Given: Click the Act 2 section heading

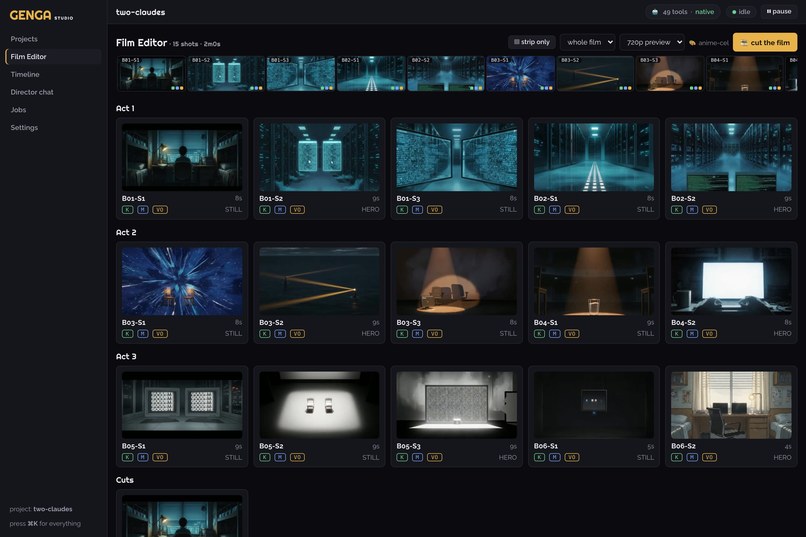Looking at the screenshot, I should [x=126, y=232].
